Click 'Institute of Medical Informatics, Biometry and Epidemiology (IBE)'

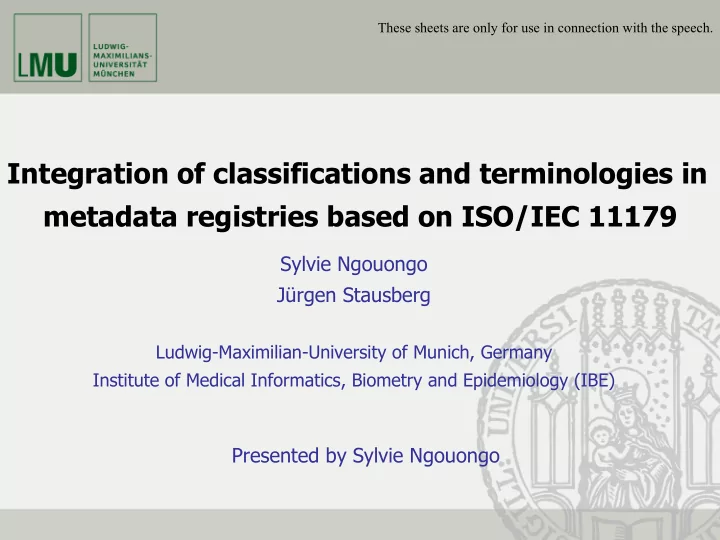(354, 381)
